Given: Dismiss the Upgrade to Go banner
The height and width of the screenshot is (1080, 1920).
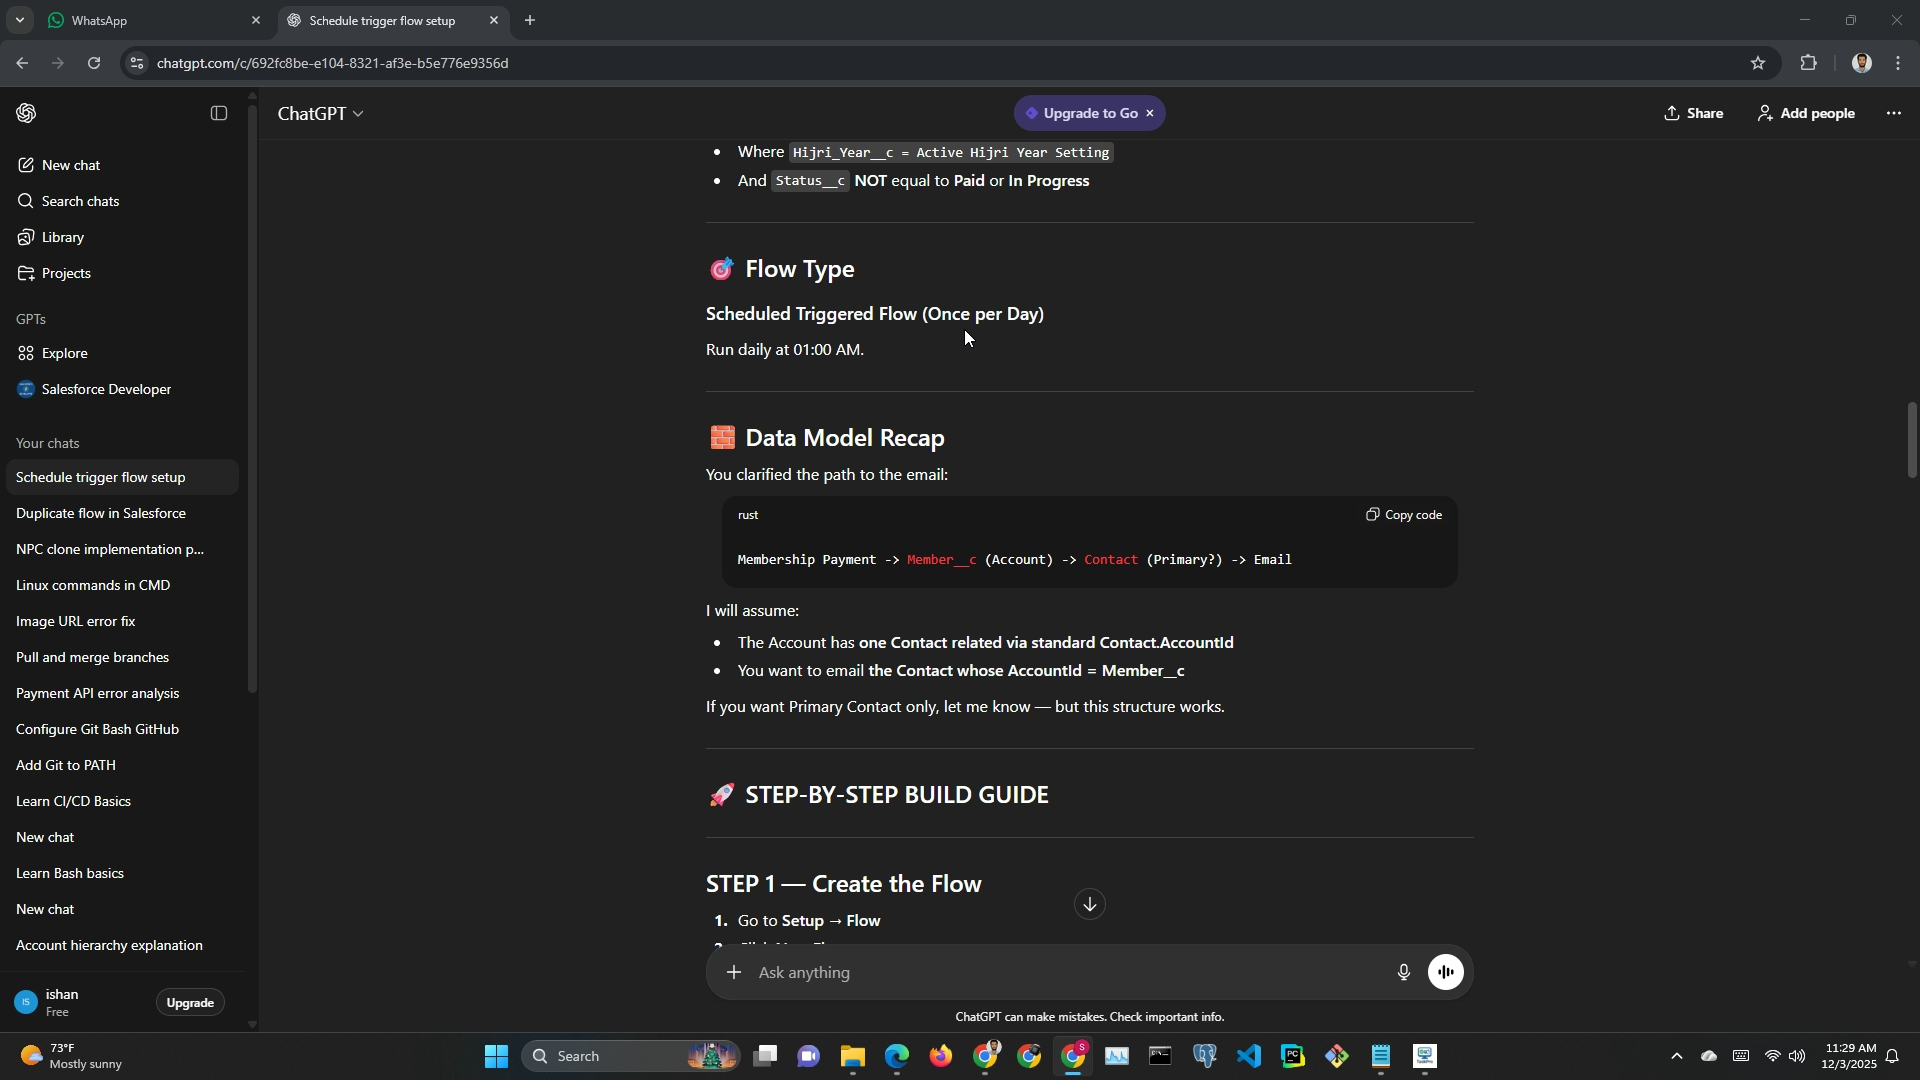Looking at the screenshot, I should coord(1150,113).
